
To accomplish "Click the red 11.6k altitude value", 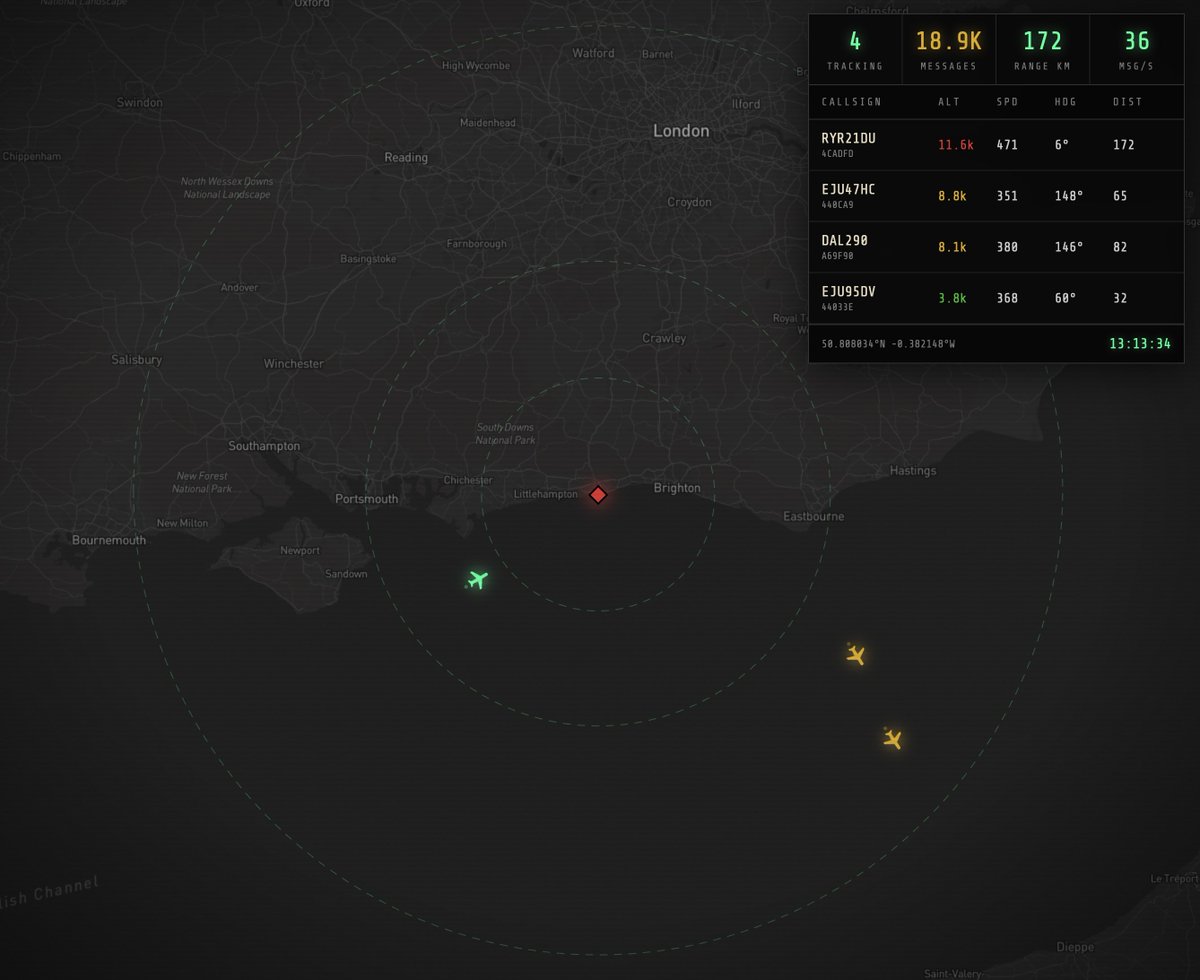I will 955,145.
